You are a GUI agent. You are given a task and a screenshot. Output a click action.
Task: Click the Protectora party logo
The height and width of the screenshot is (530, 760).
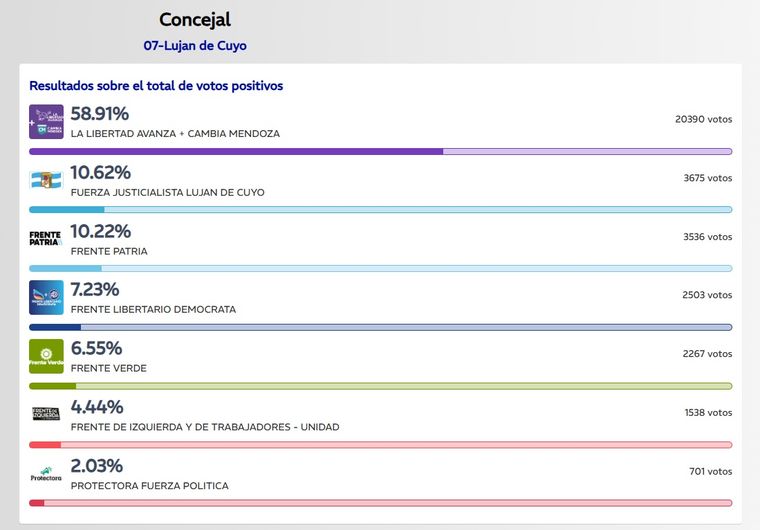click(46, 474)
